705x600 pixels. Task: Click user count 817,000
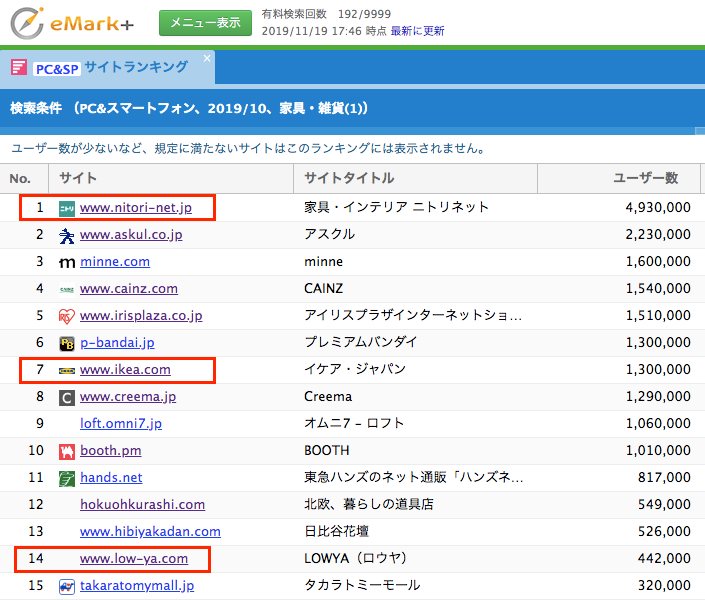click(665, 477)
